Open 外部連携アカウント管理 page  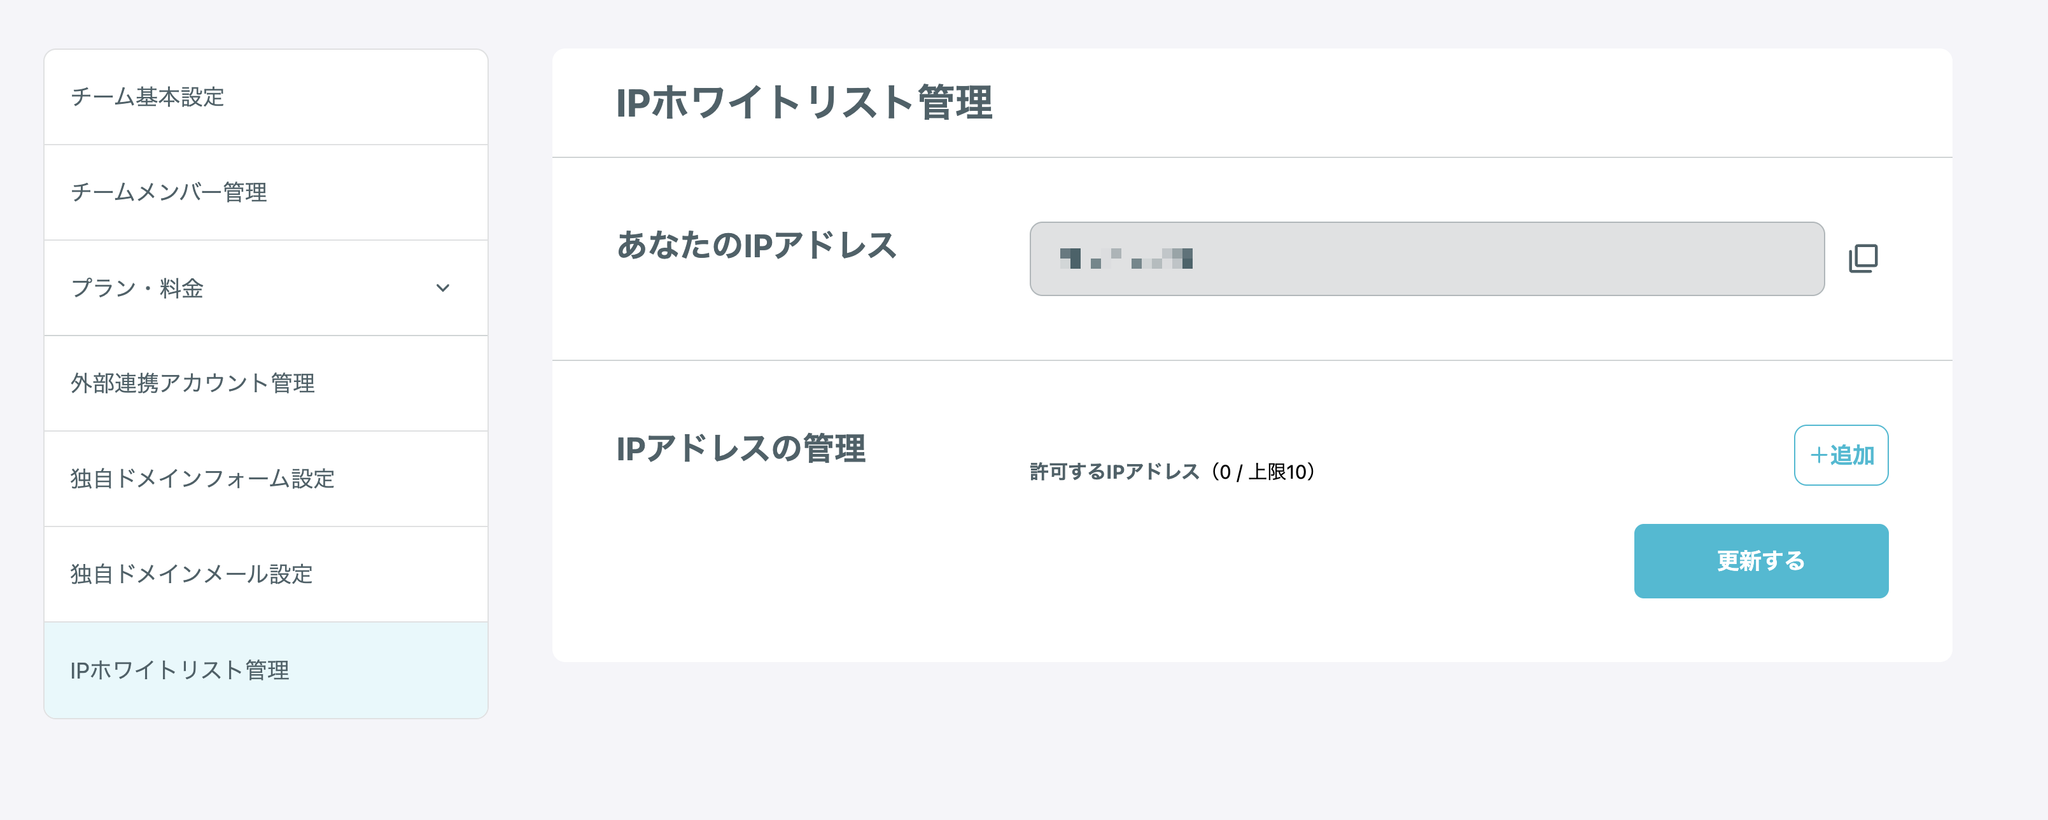click(x=192, y=383)
